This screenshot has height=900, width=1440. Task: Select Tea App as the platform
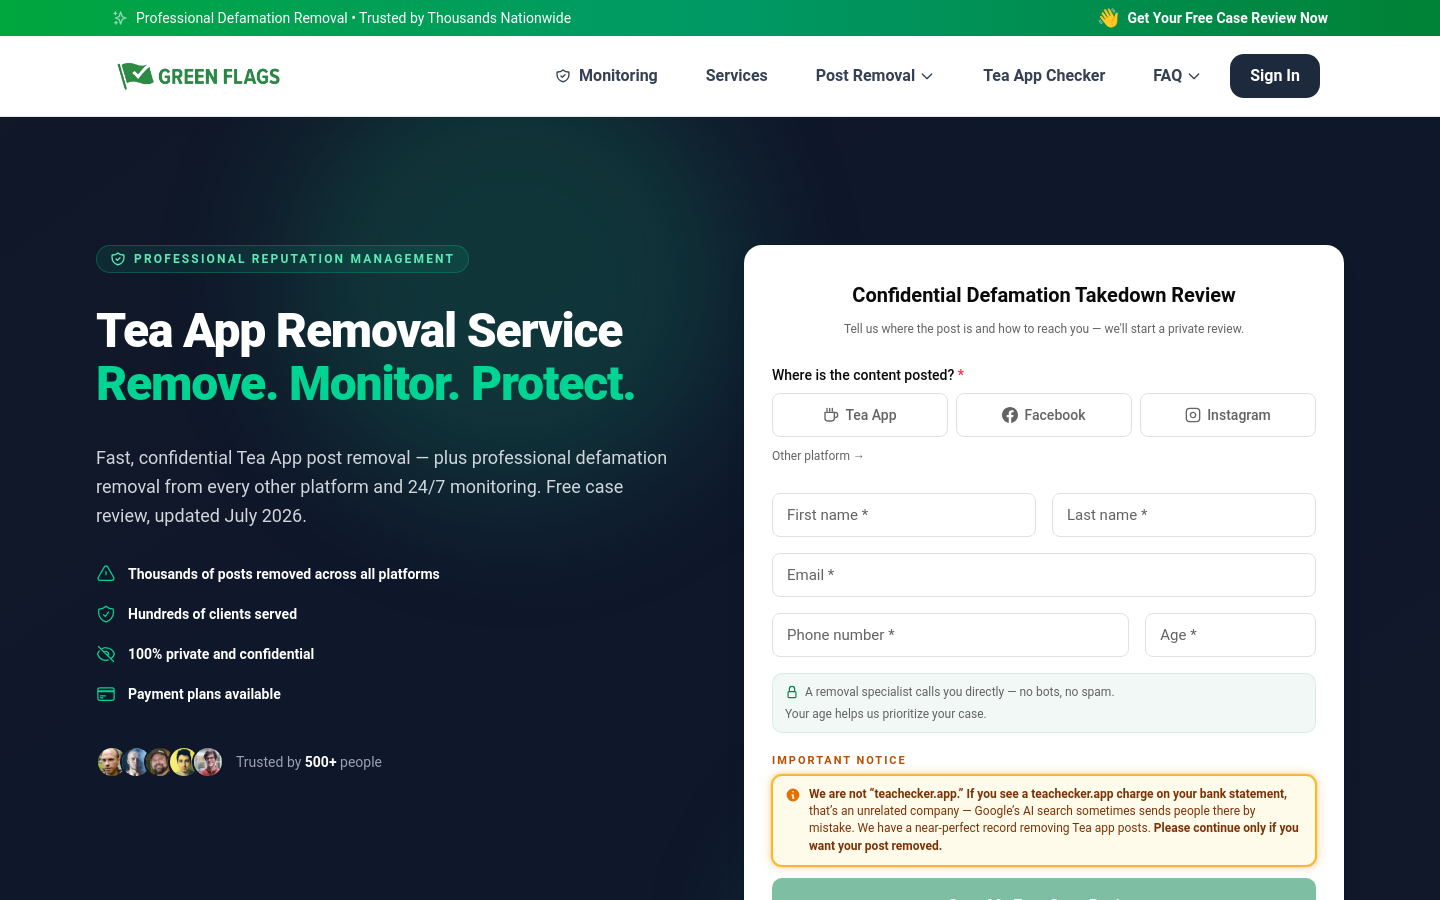pyautogui.click(x=860, y=415)
